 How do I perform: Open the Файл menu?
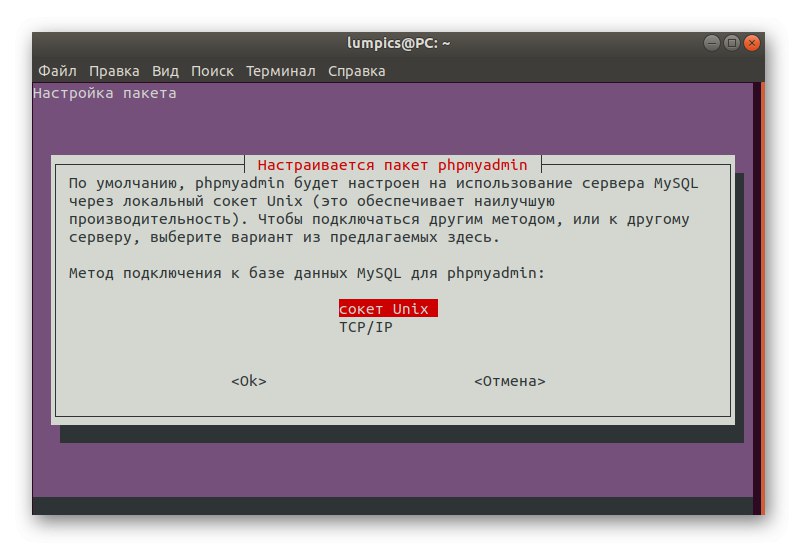click(x=57, y=71)
